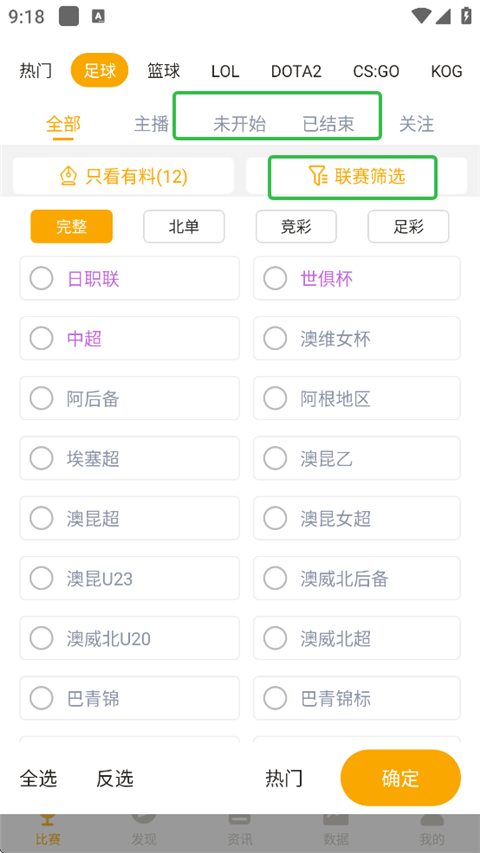480x853 pixels.
Task: Tap 反选 to invert the selection
Action: [x=115, y=778]
